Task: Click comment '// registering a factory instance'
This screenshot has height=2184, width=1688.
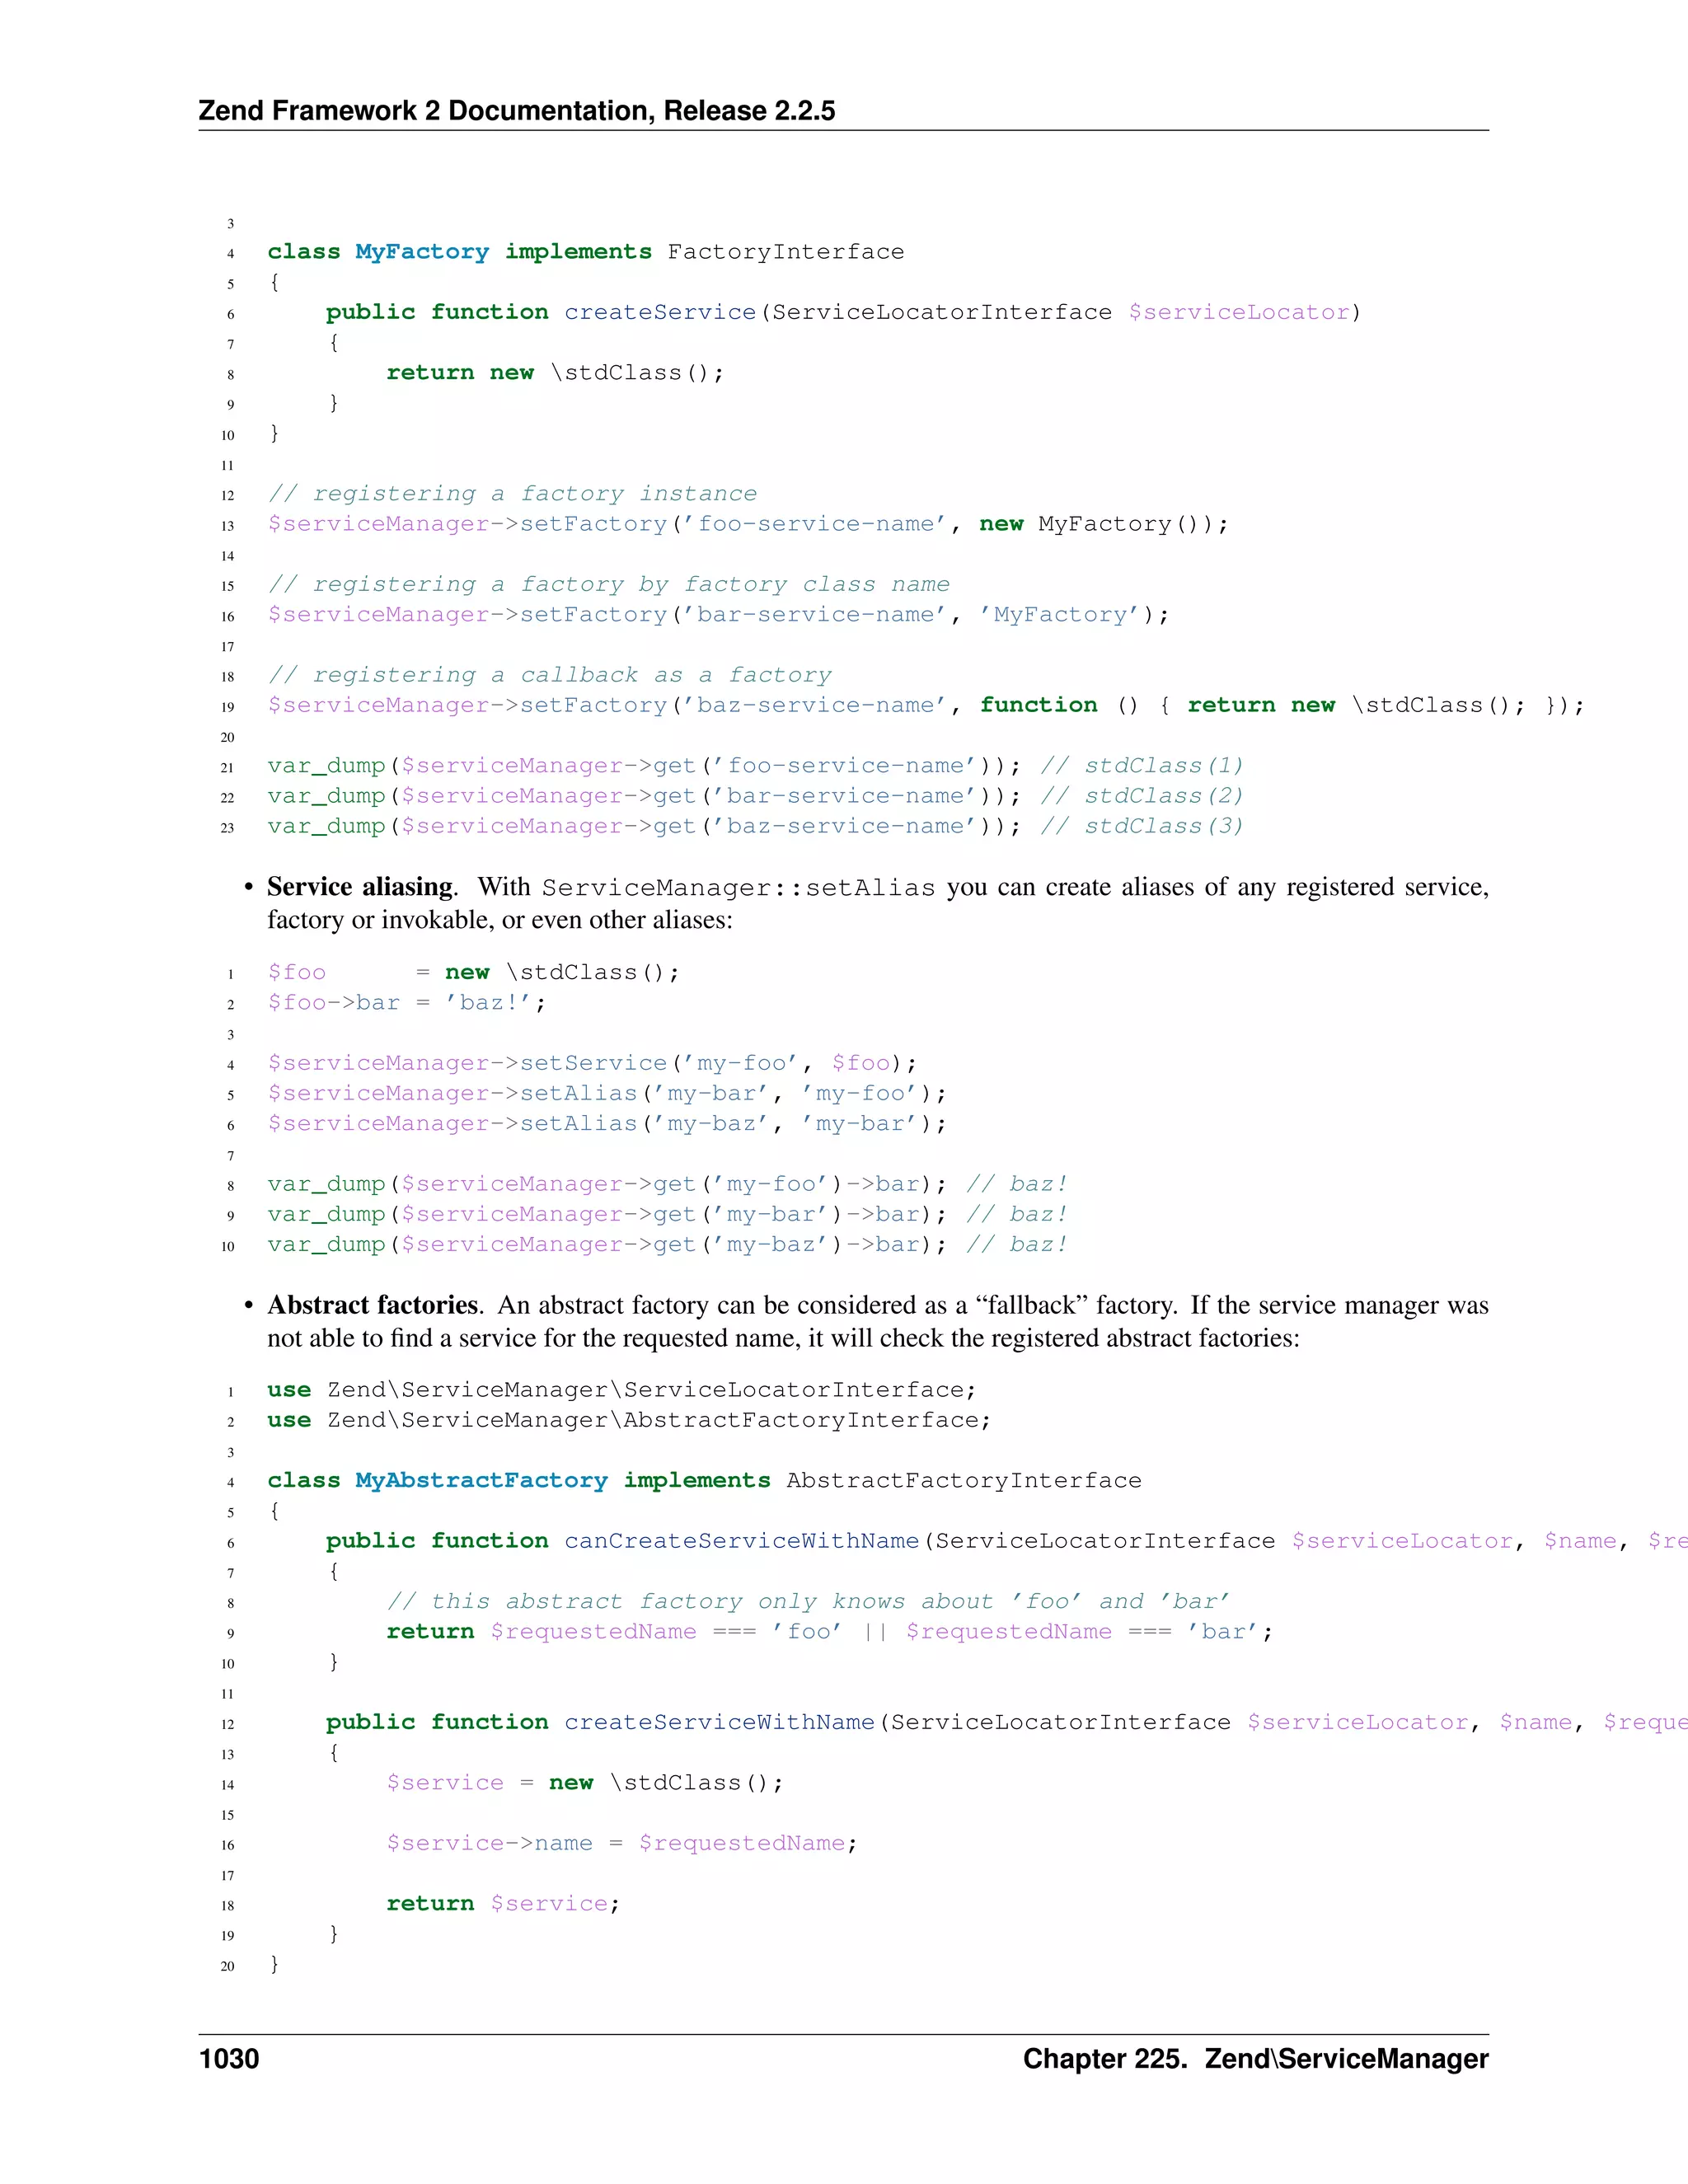Action: 512,494
